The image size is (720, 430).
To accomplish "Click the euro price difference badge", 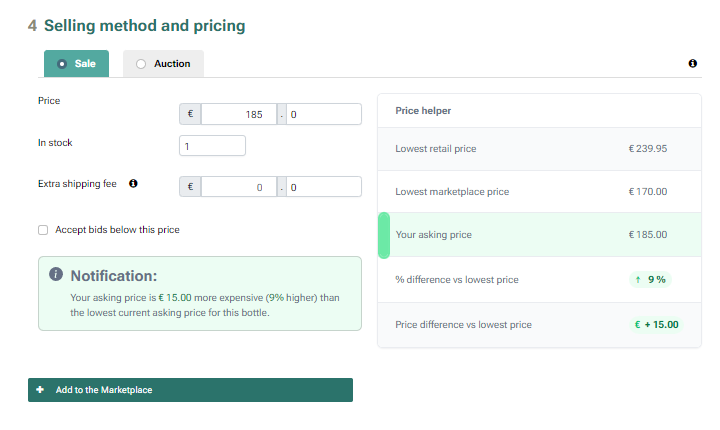I will pyautogui.click(x=655, y=325).
